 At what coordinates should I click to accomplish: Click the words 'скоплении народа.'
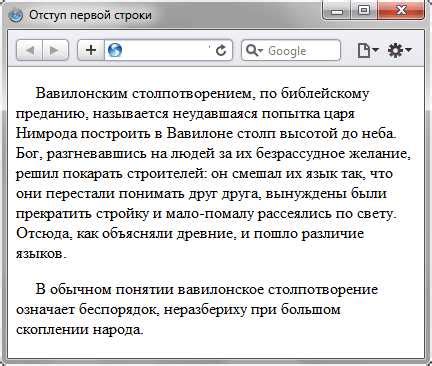[80, 329]
